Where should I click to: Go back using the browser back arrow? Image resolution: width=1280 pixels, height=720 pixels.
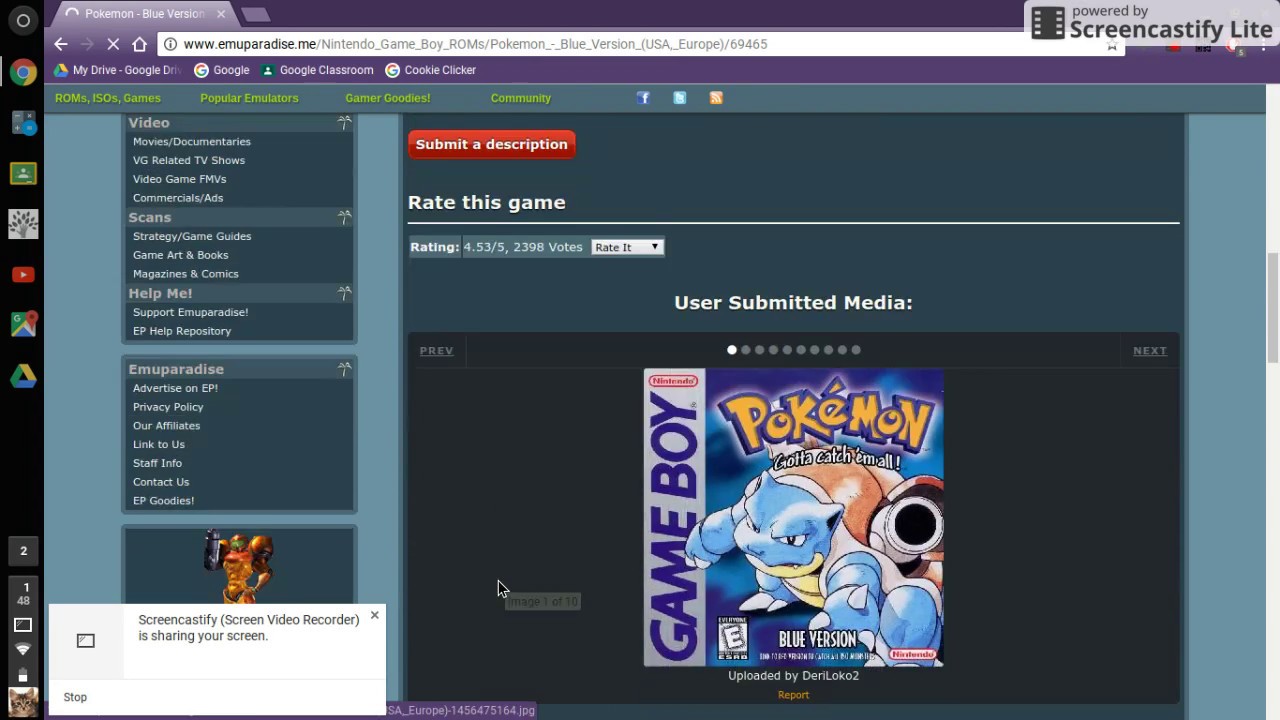point(61,44)
